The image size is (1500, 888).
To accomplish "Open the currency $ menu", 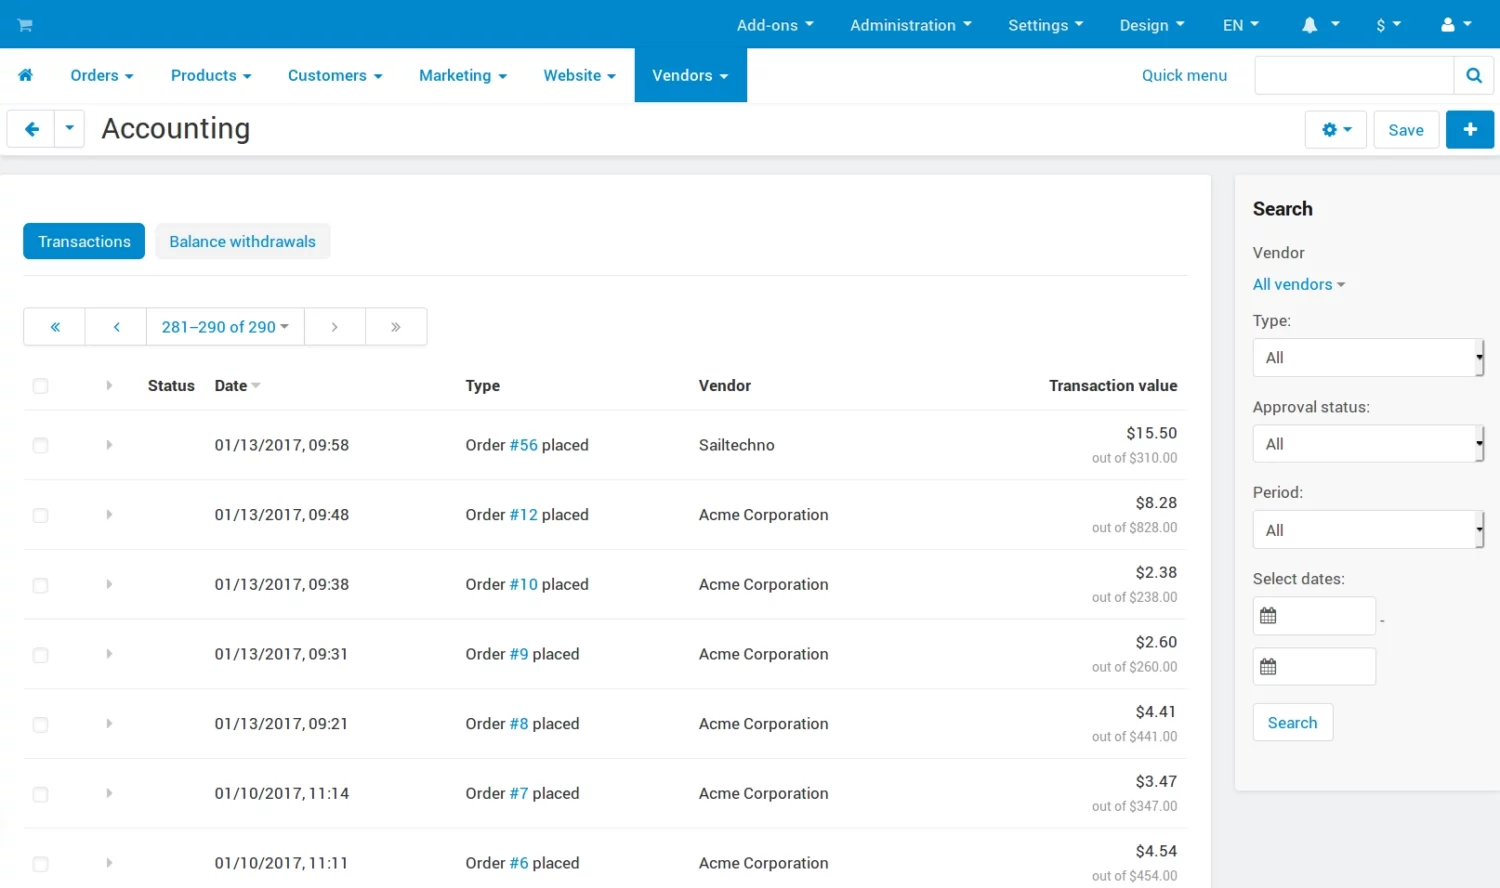I will point(1389,25).
